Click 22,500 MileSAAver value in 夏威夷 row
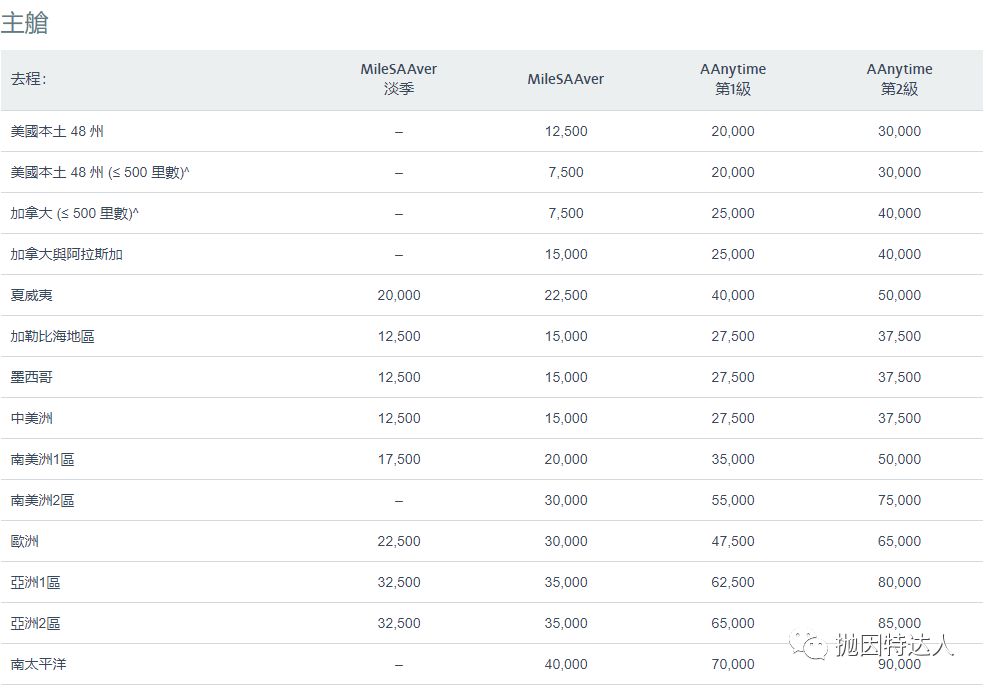Screen dimensions: 986x688 tap(566, 295)
